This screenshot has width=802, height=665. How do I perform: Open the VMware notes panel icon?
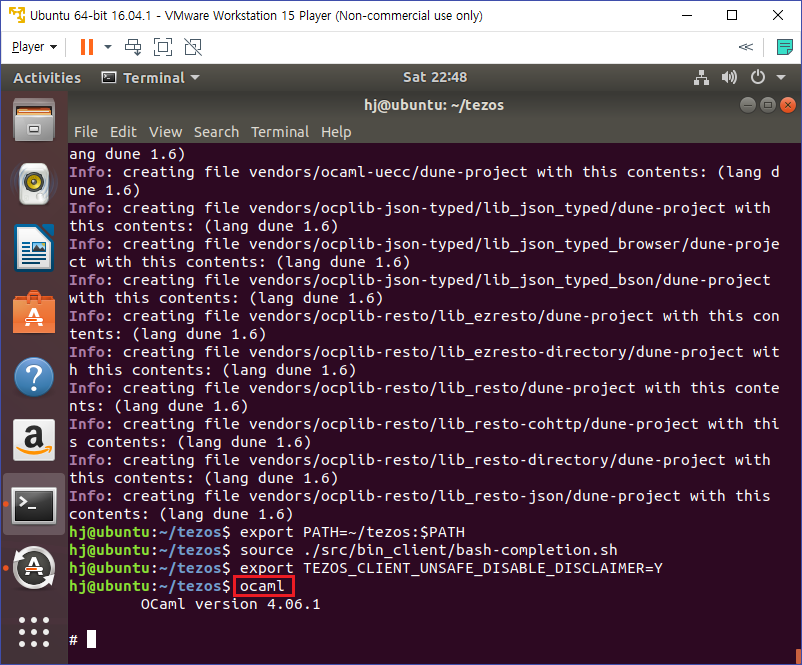pos(784,47)
